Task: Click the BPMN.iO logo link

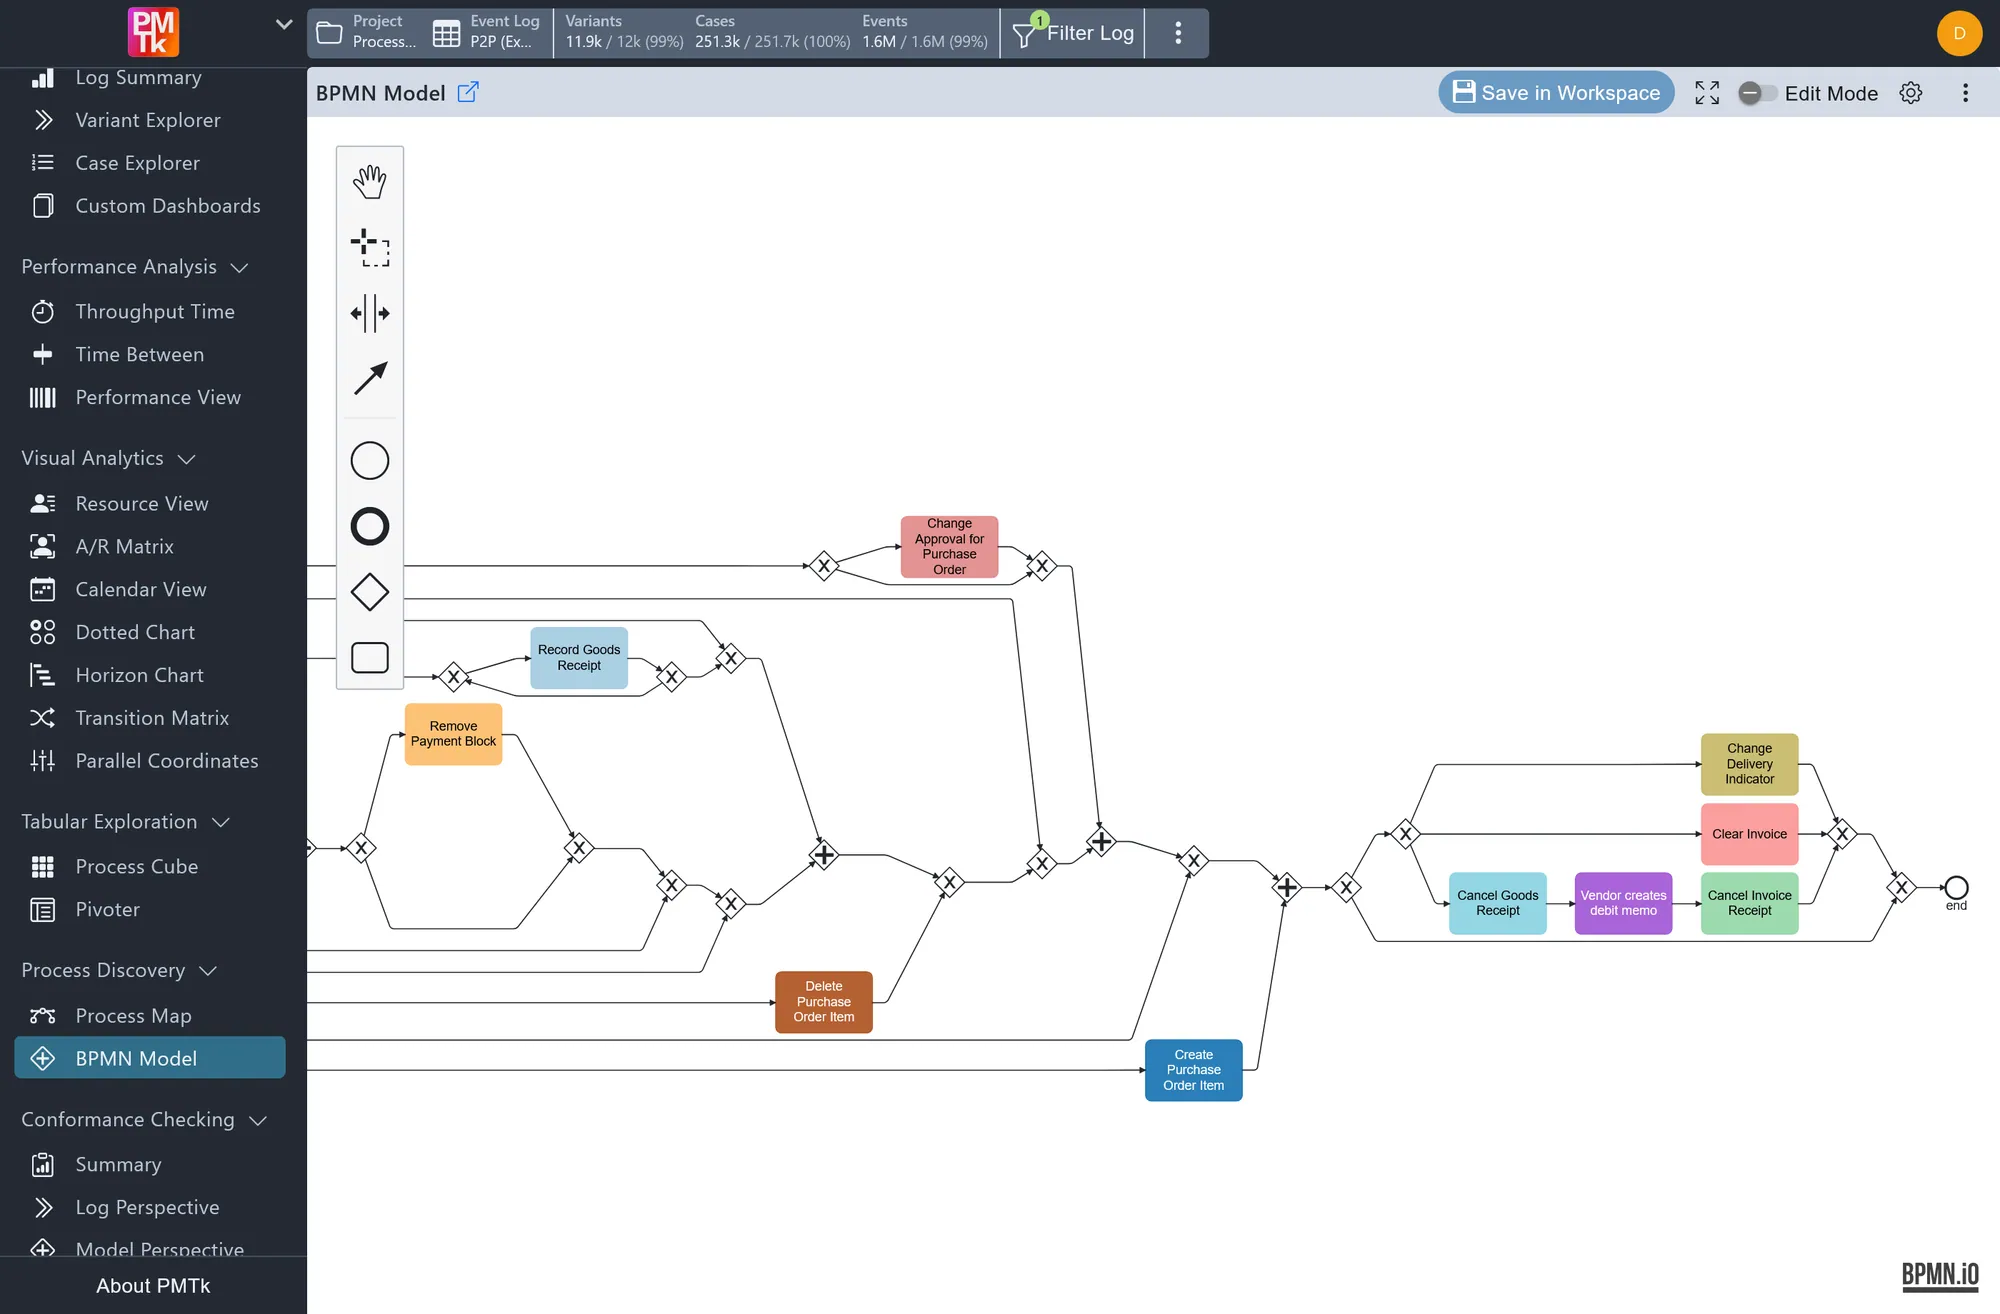Action: [x=1940, y=1276]
